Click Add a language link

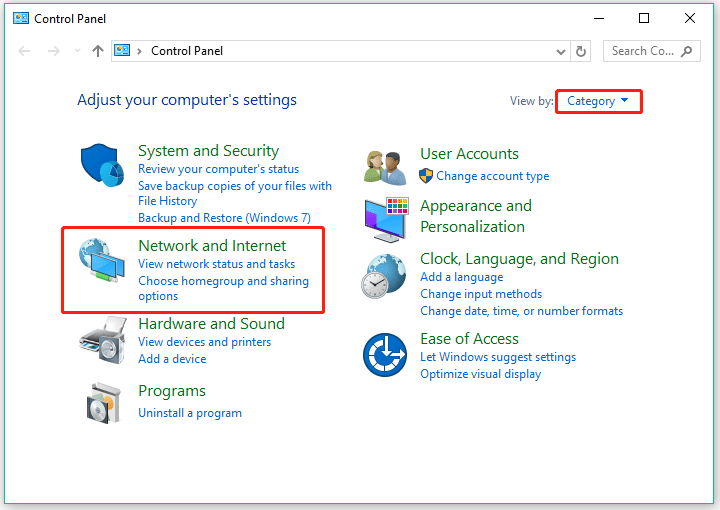(x=462, y=277)
